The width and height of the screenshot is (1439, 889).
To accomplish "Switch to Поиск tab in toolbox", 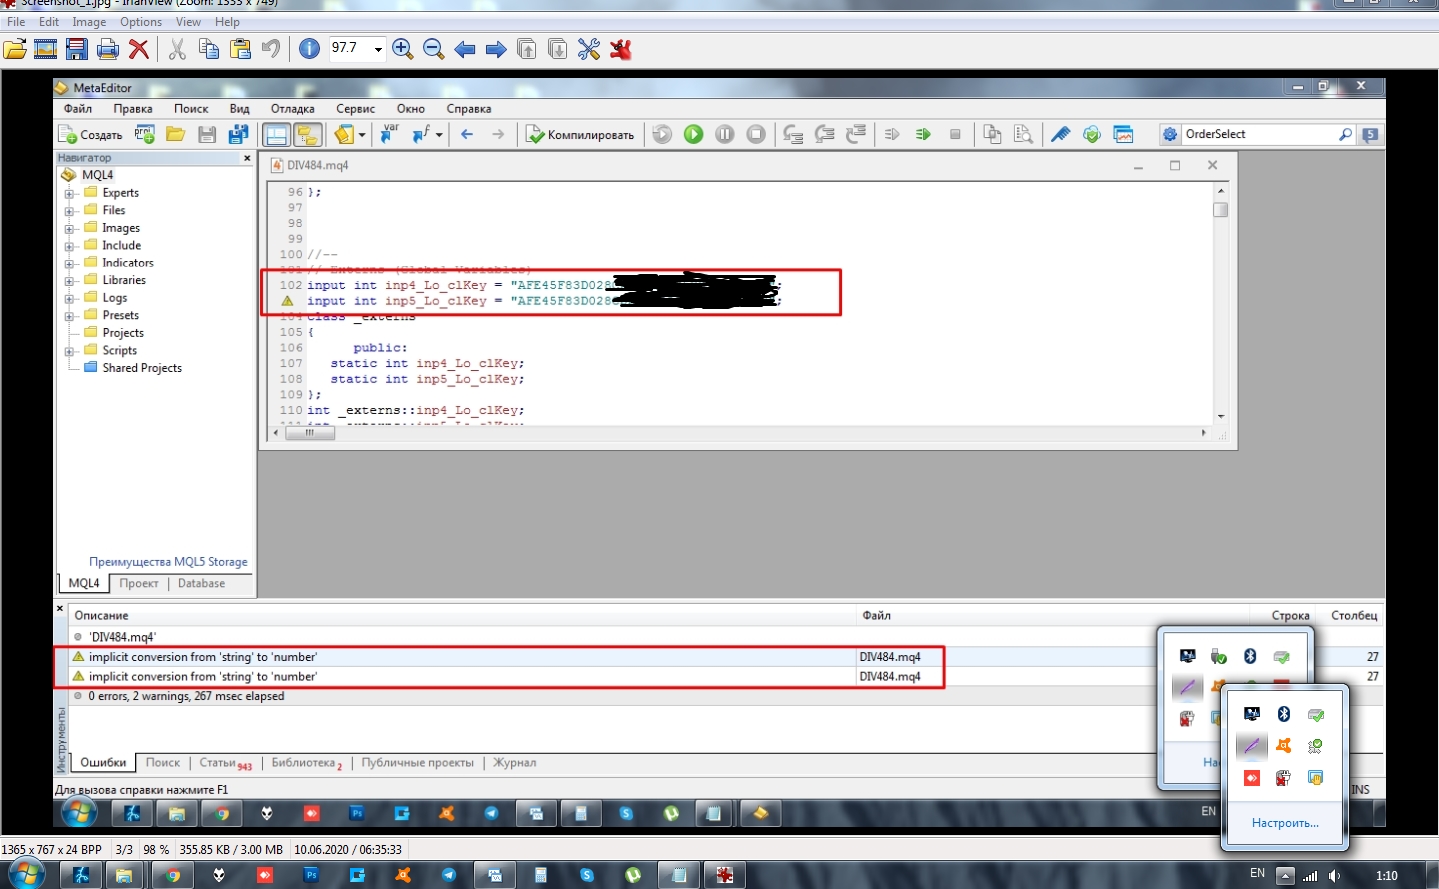I will coord(162,763).
